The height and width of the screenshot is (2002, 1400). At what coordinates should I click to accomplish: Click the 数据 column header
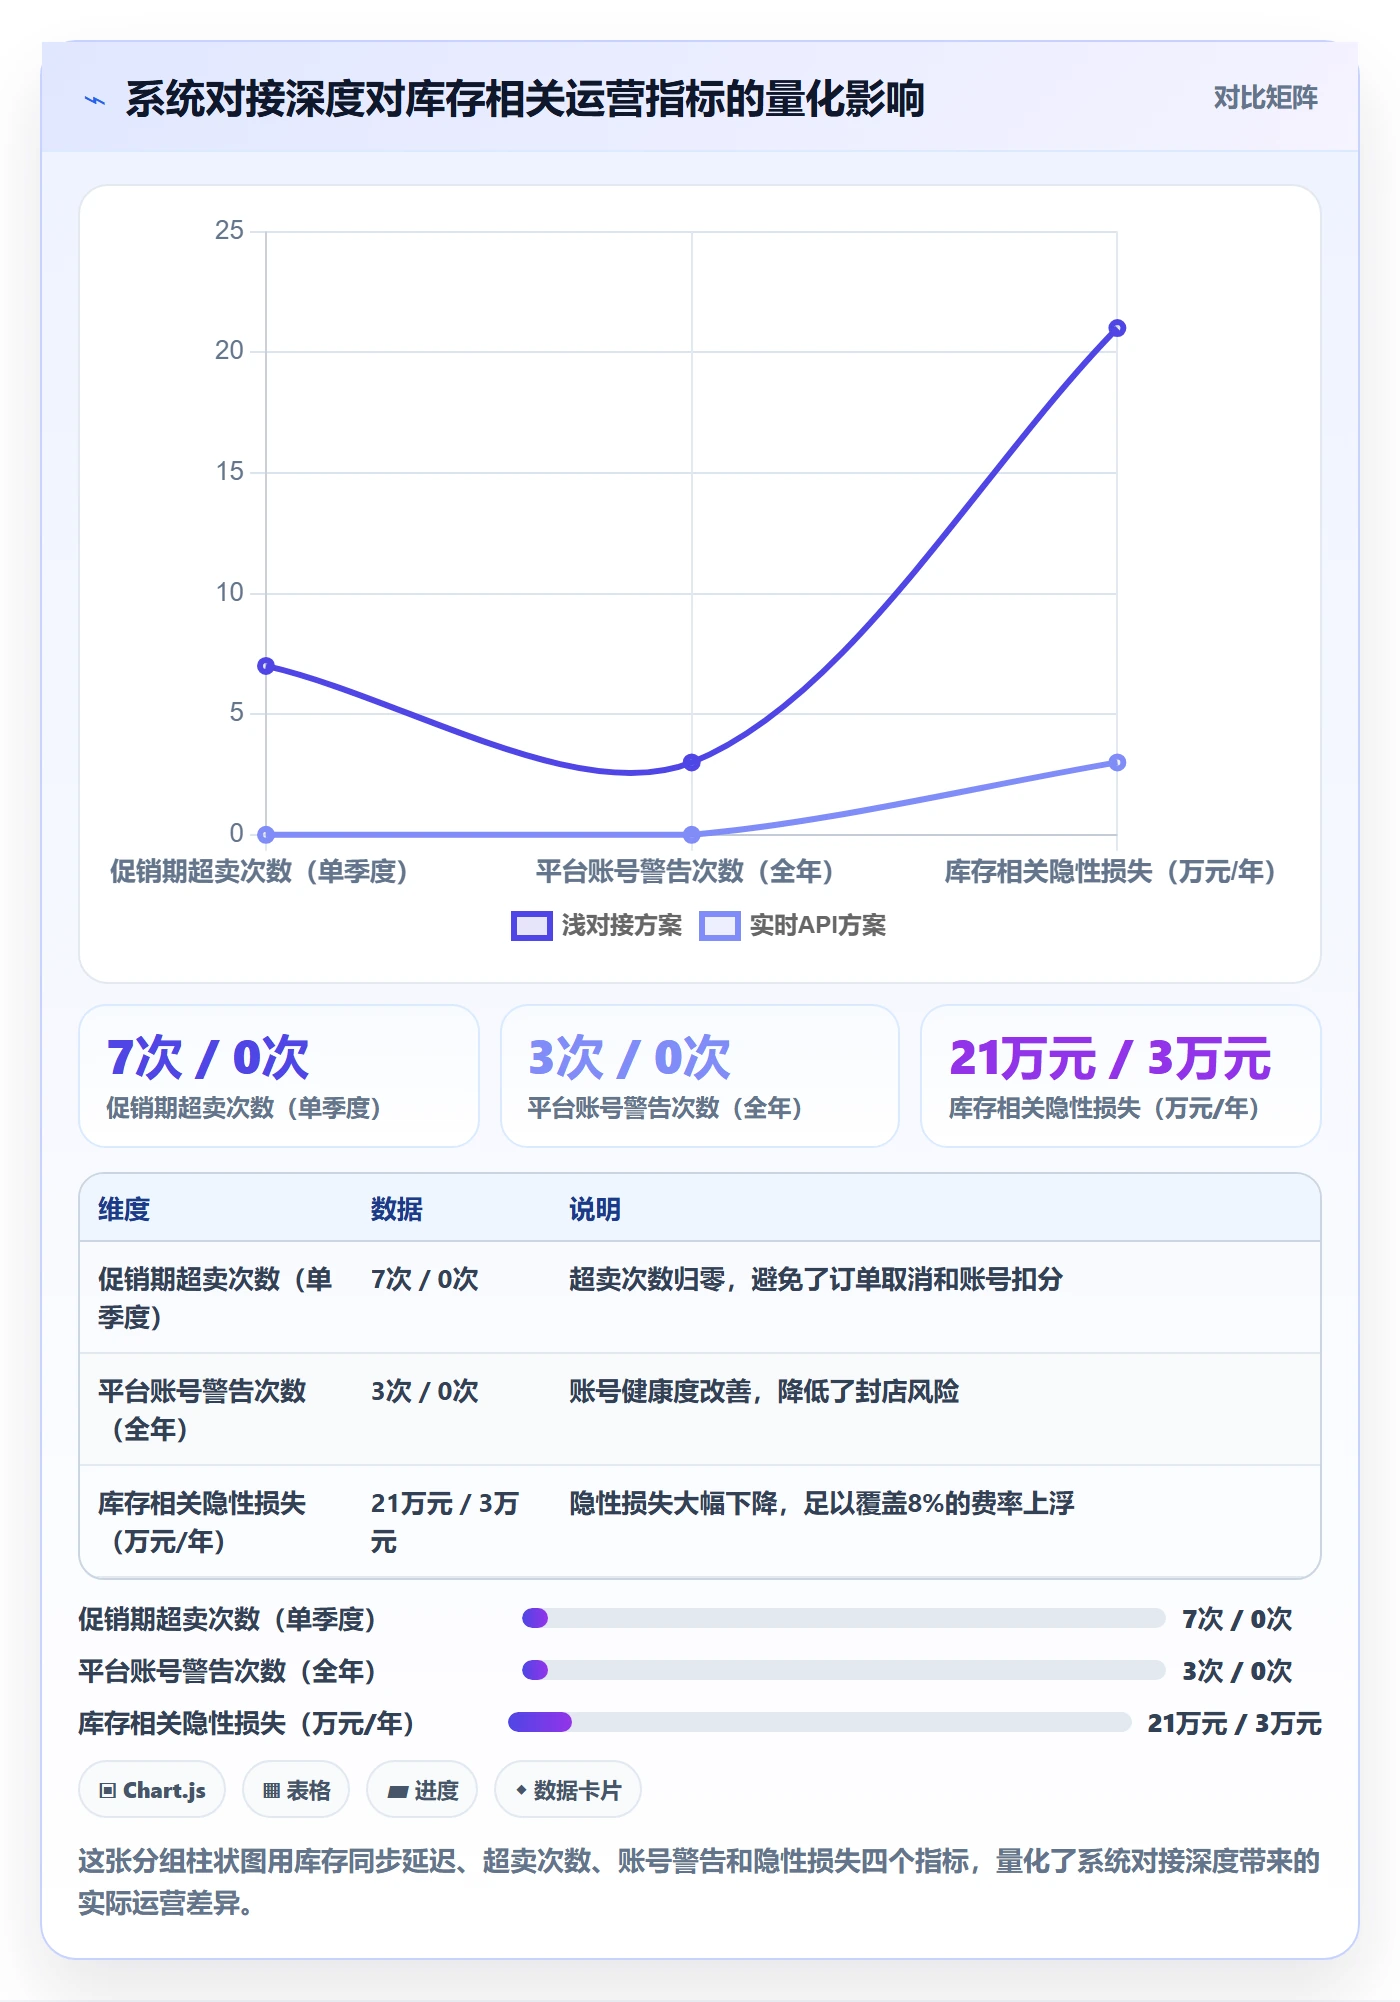click(x=396, y=1209)
